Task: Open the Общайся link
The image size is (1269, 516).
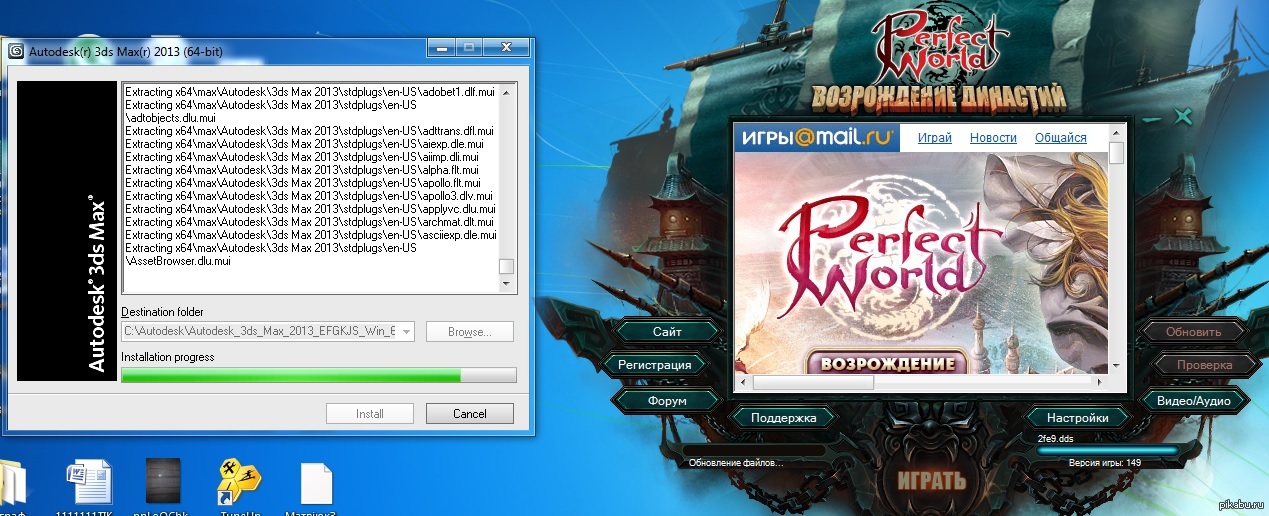Action: point(1060,138)
